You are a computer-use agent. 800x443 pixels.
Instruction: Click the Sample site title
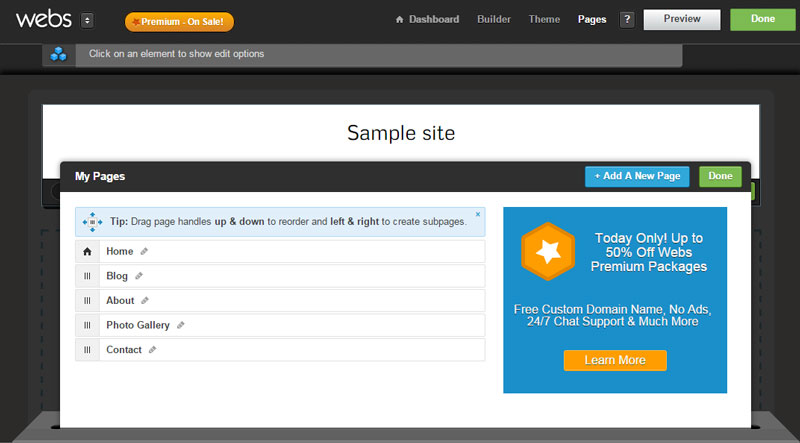401,133
